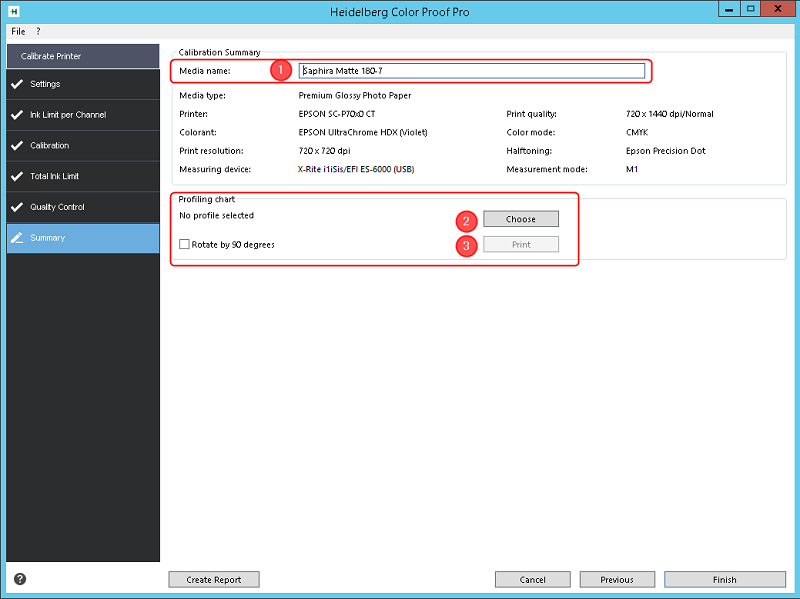
Task: Click the Finish button
Action: tap(724, 580)
